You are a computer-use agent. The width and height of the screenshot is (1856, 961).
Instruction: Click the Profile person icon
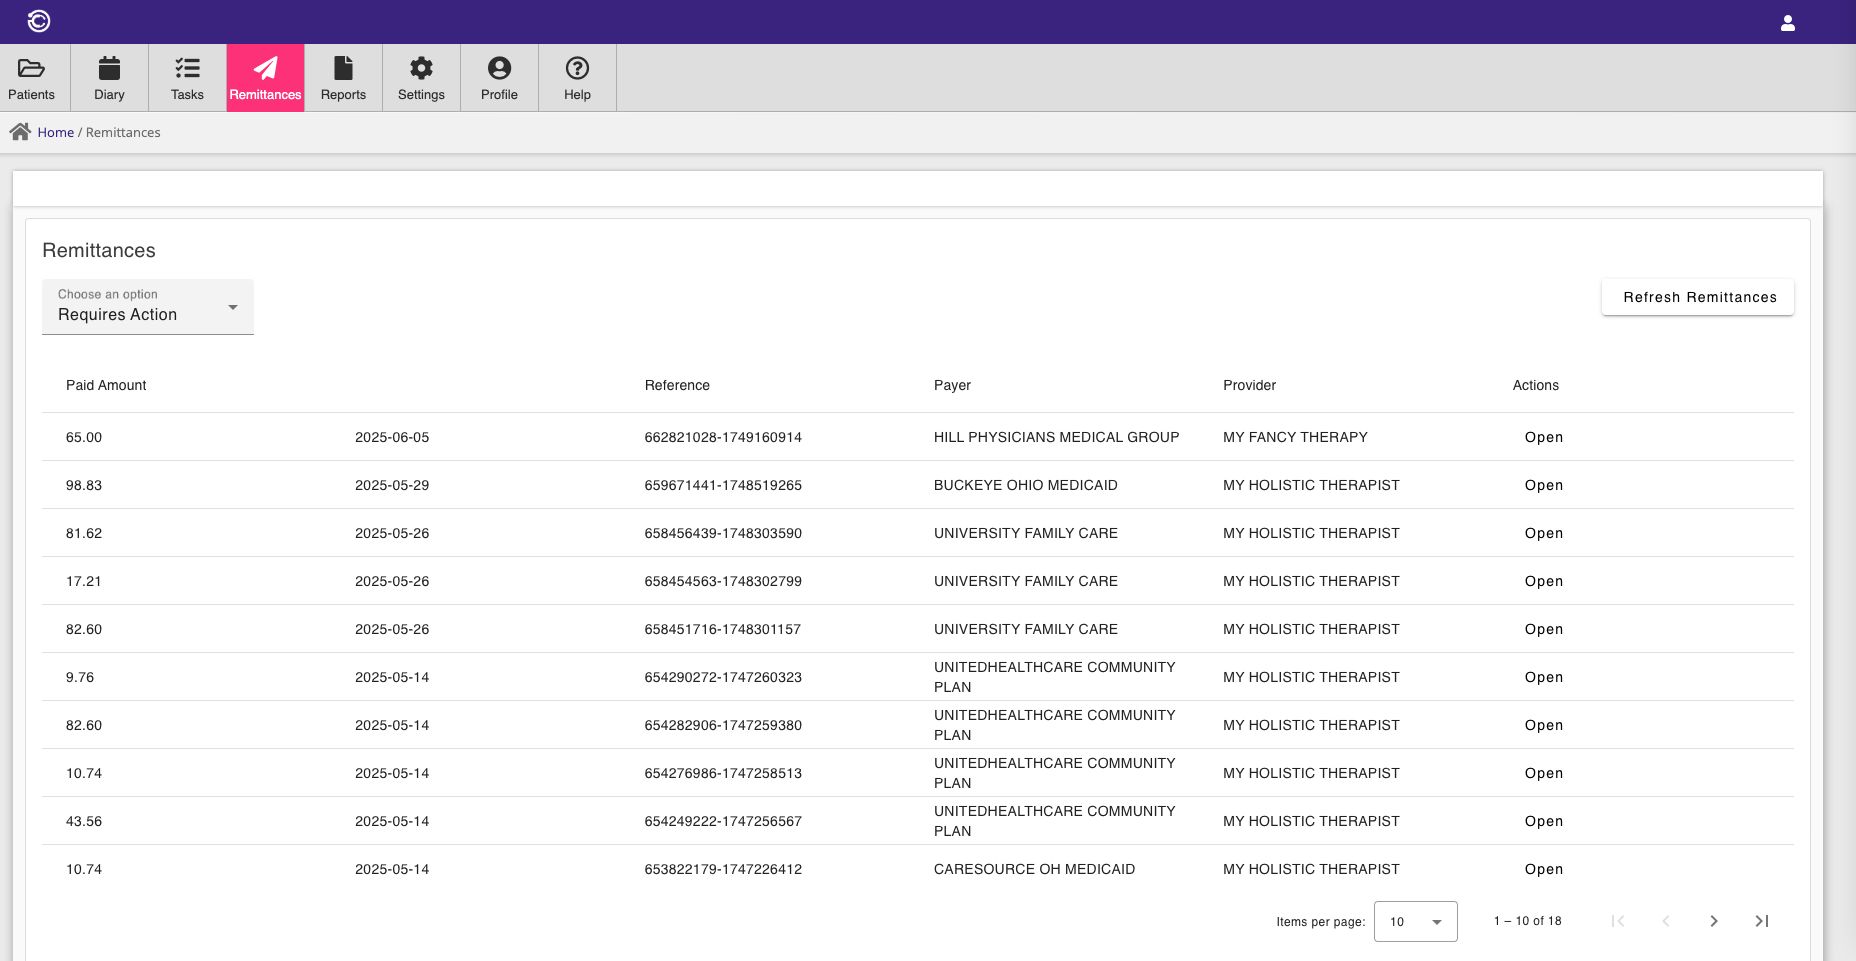coord(499,68)
